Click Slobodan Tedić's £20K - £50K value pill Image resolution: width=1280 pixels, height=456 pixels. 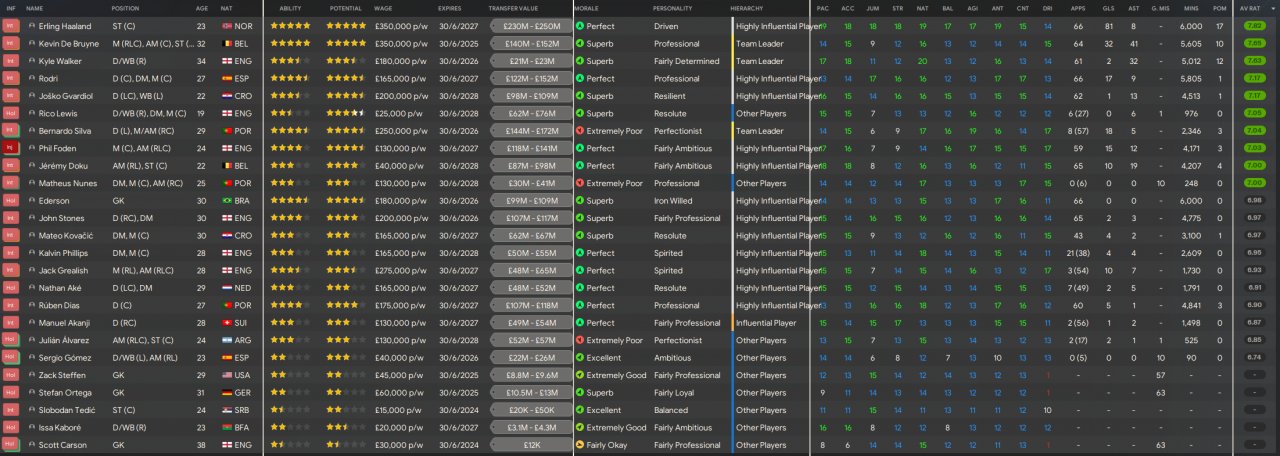[x=531, y=410]
